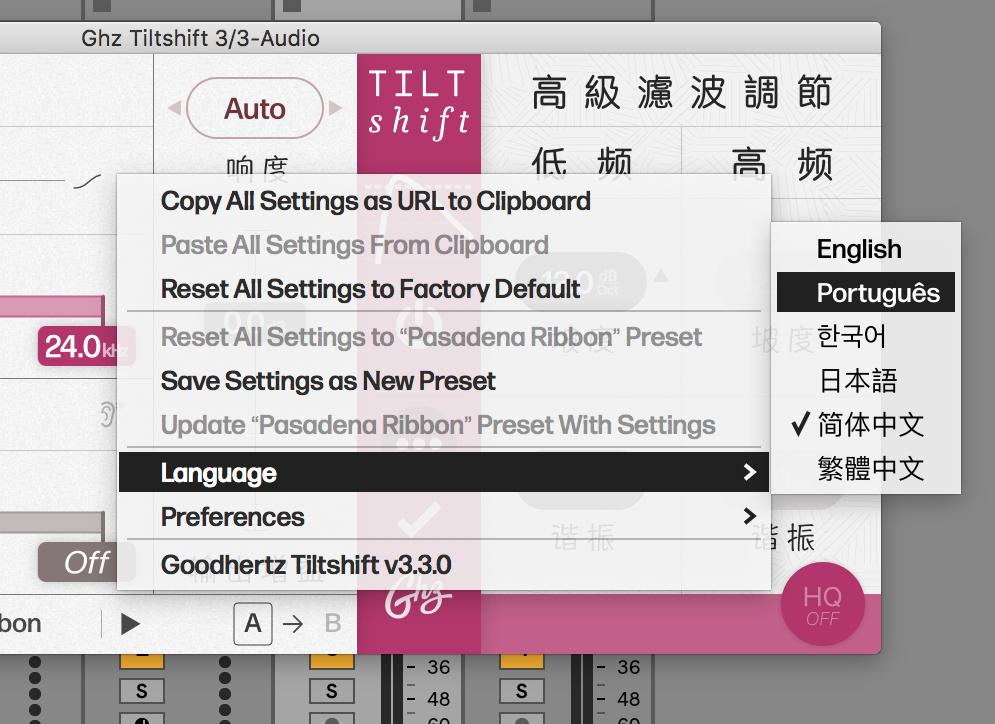
Task: Click left arrow beside Auto
Action: coord(175,109)
